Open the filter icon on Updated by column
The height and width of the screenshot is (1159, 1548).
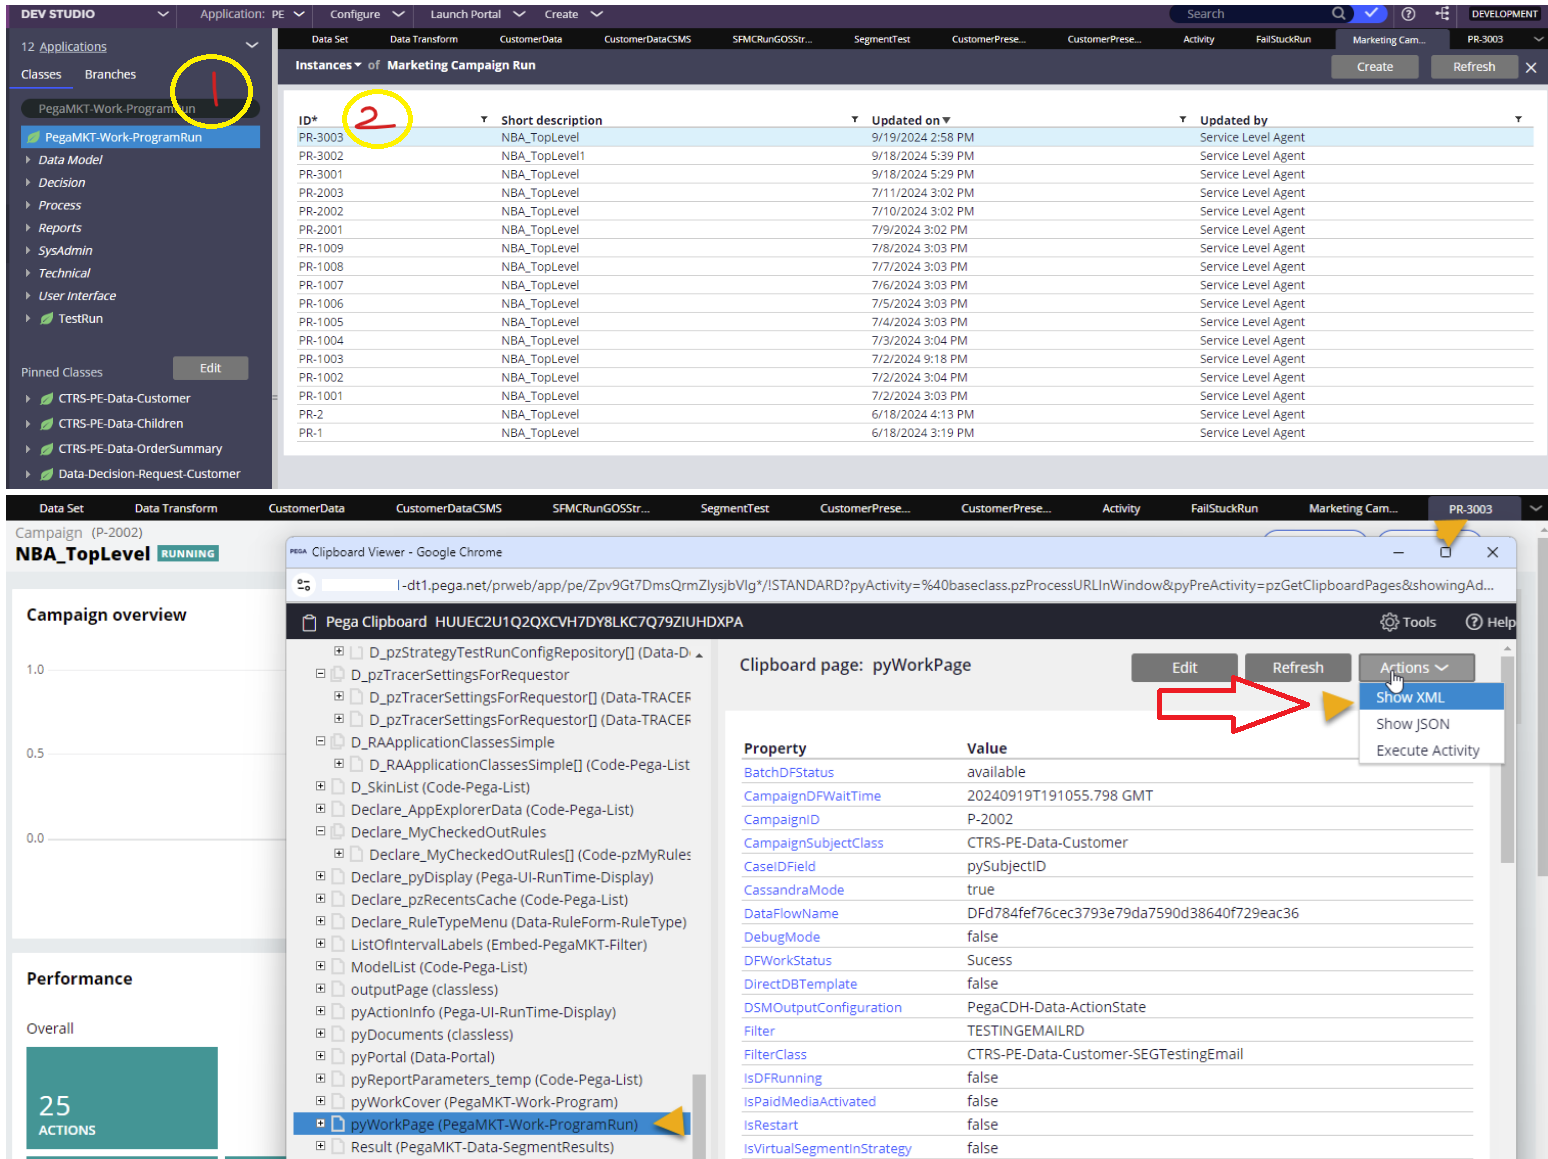click(x=1518, y=119)
